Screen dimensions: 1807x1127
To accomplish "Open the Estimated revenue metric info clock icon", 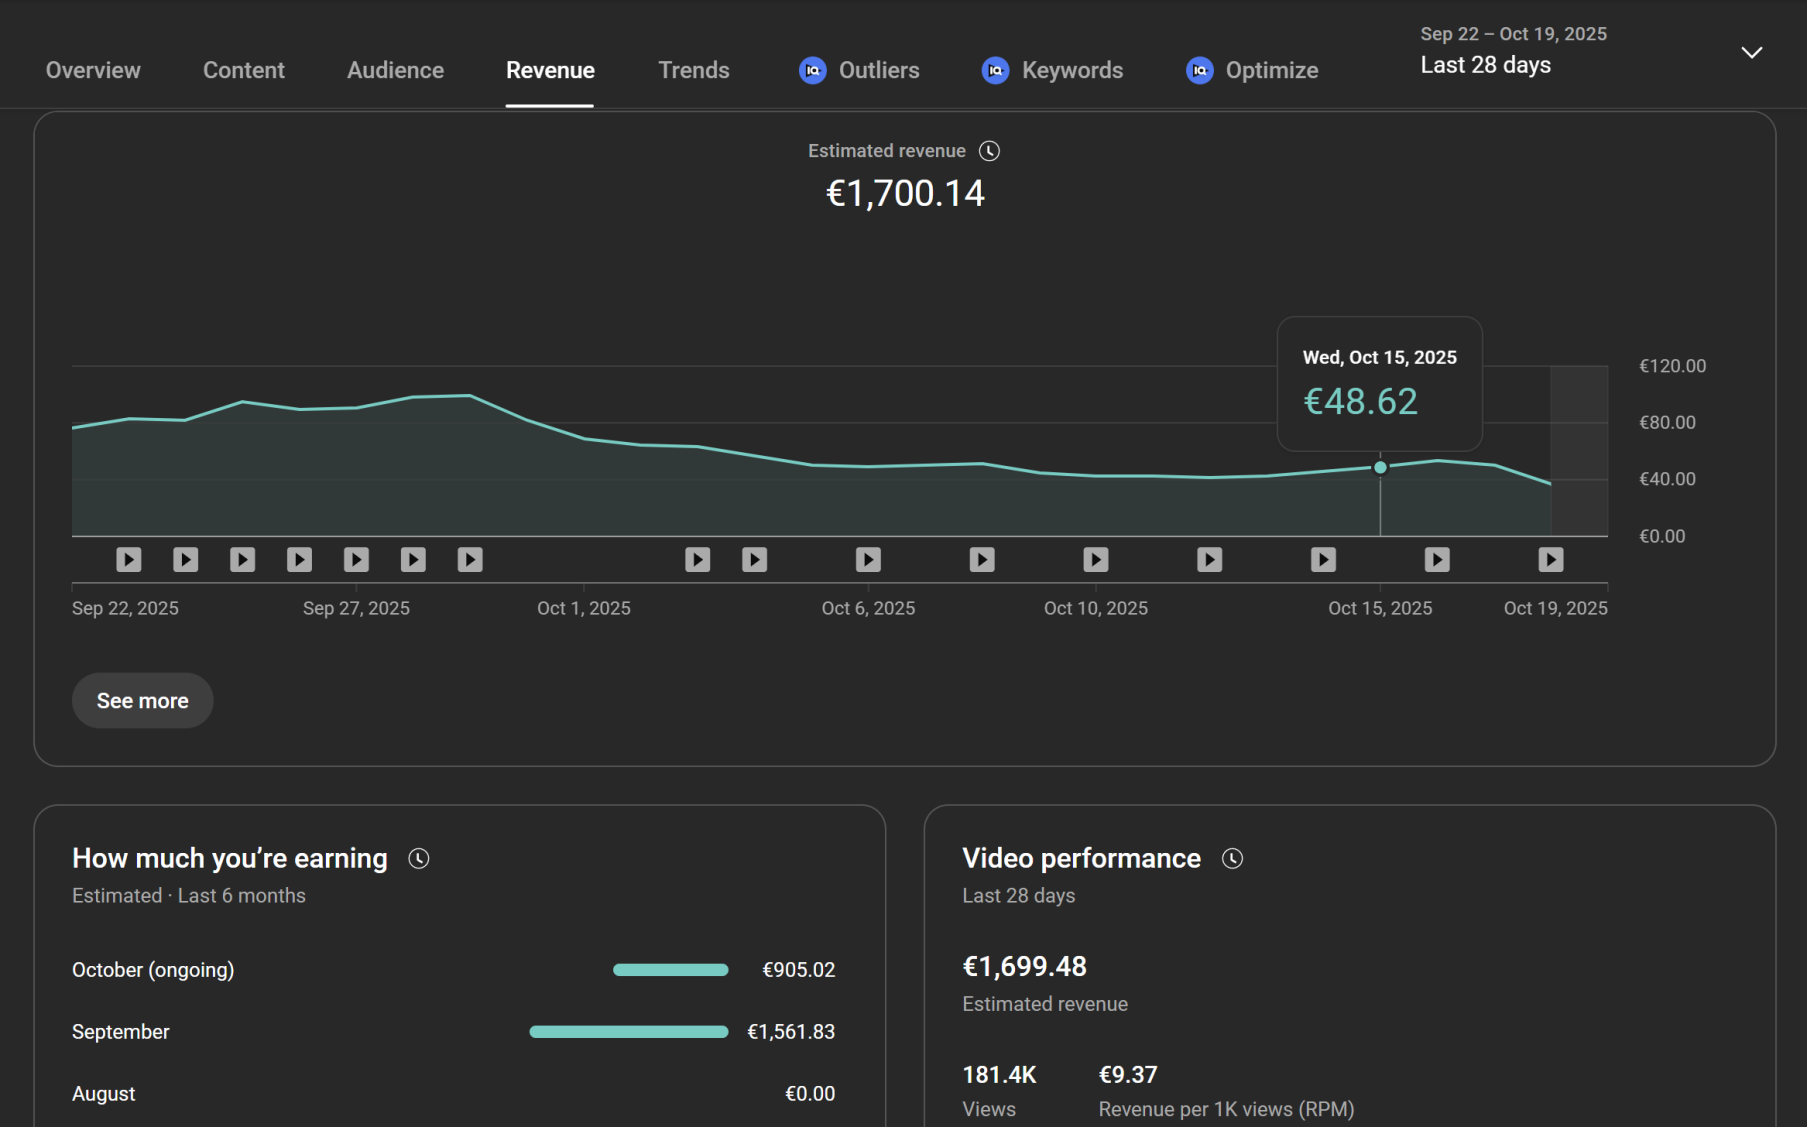I will click(989, 150).
